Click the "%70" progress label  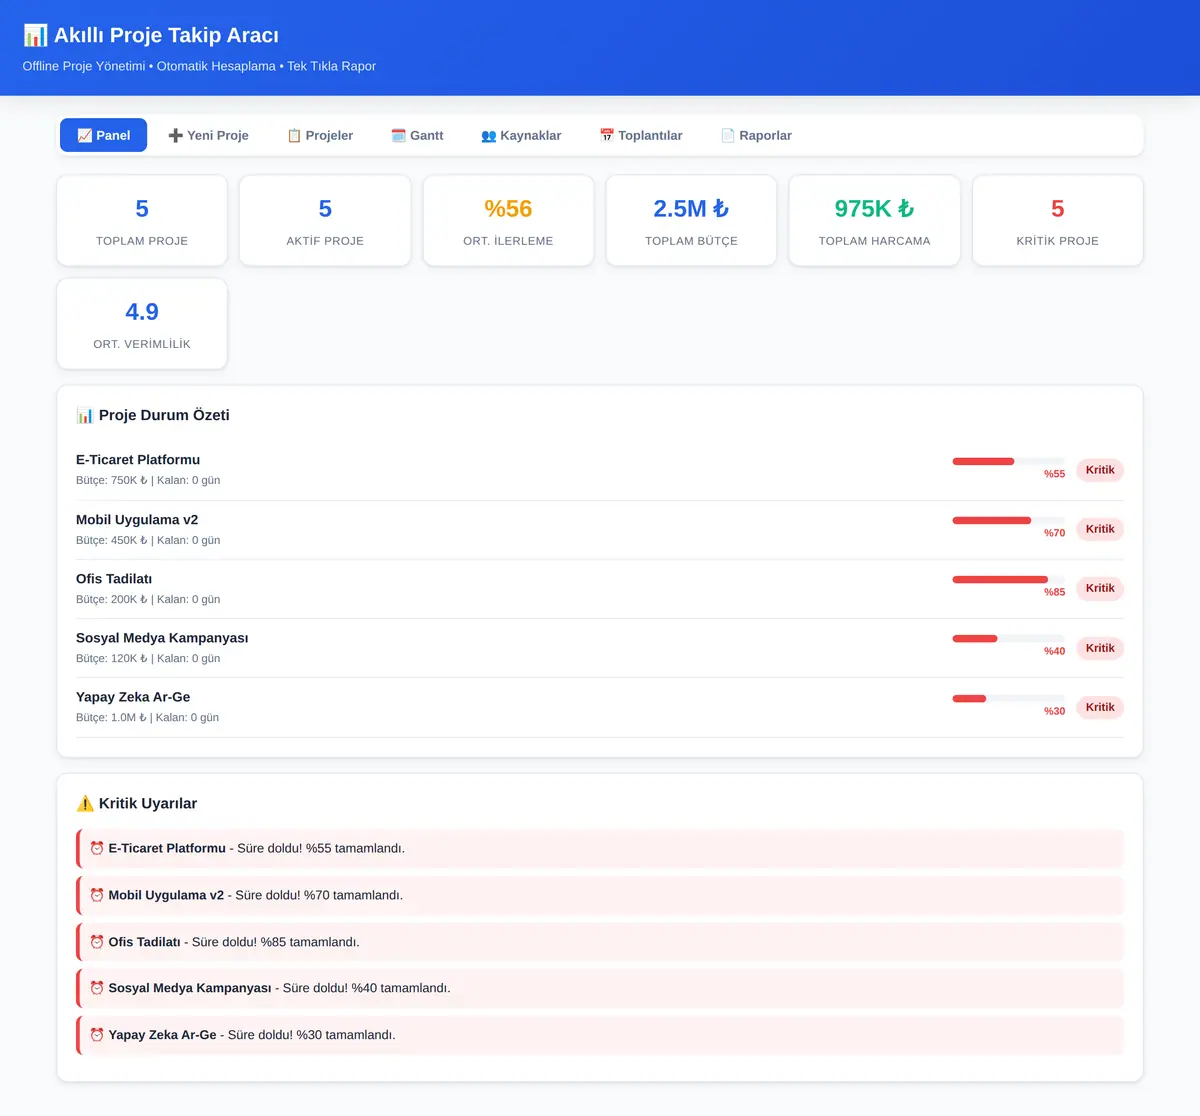click(1054, 533)
